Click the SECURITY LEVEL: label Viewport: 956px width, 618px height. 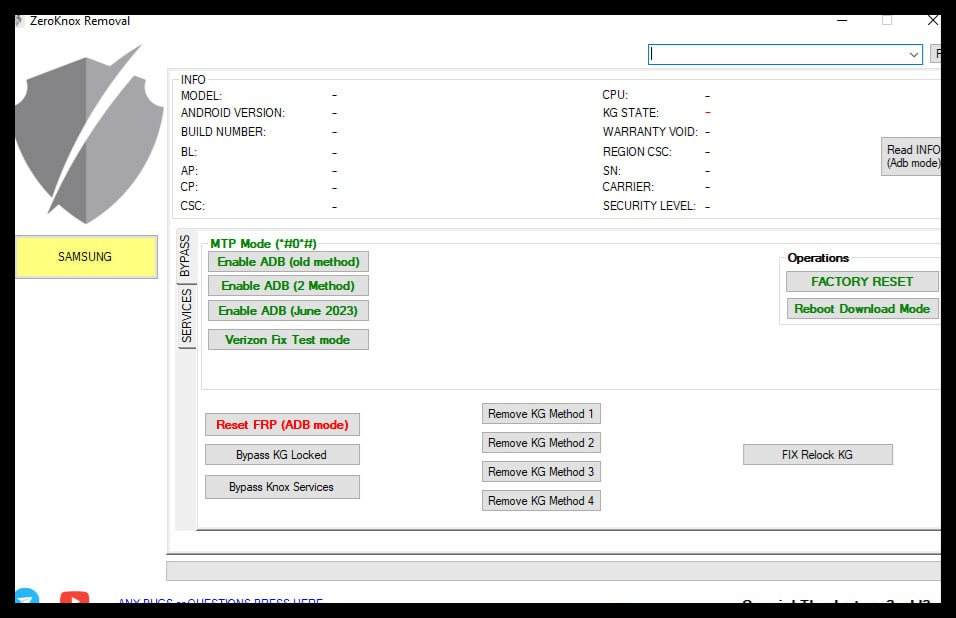pyautogui.click(x=649, y=206)
